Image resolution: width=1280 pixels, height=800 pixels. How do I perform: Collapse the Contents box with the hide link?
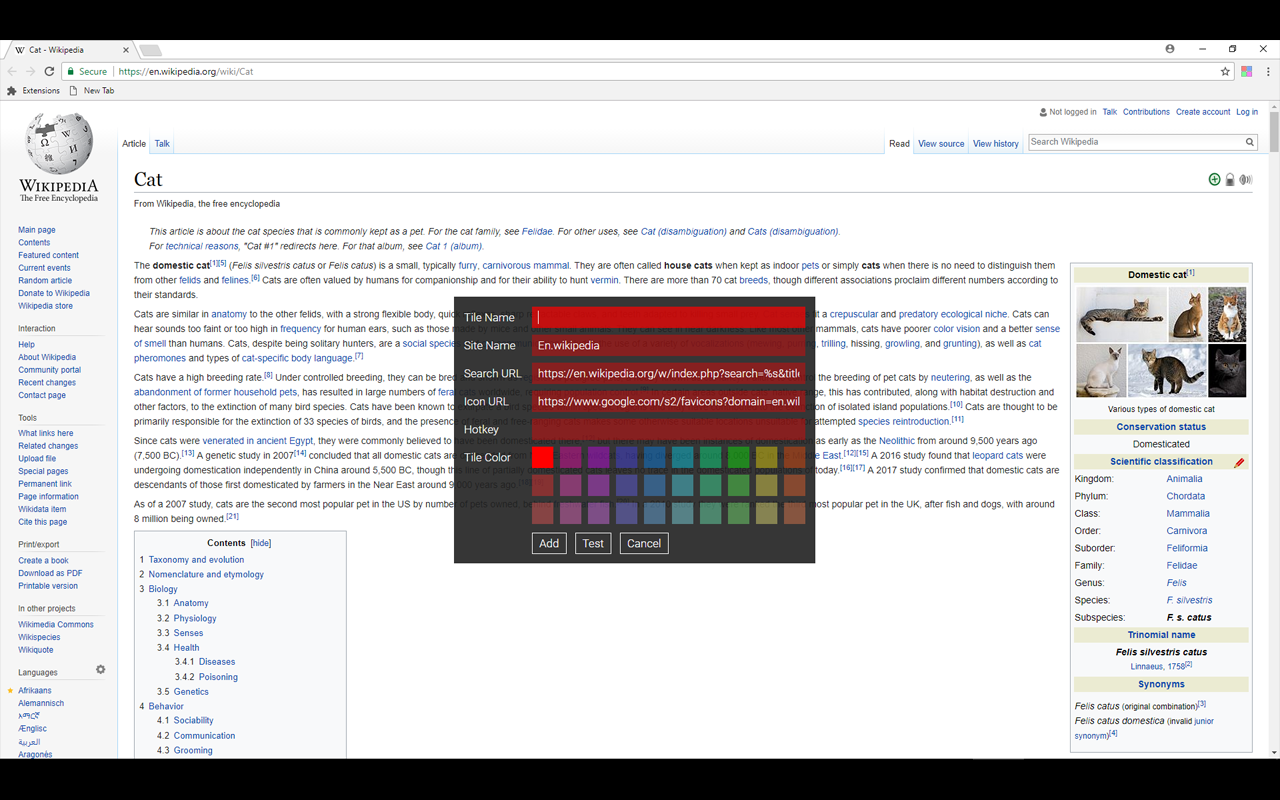pyautogui.click(x=261, y=543)
